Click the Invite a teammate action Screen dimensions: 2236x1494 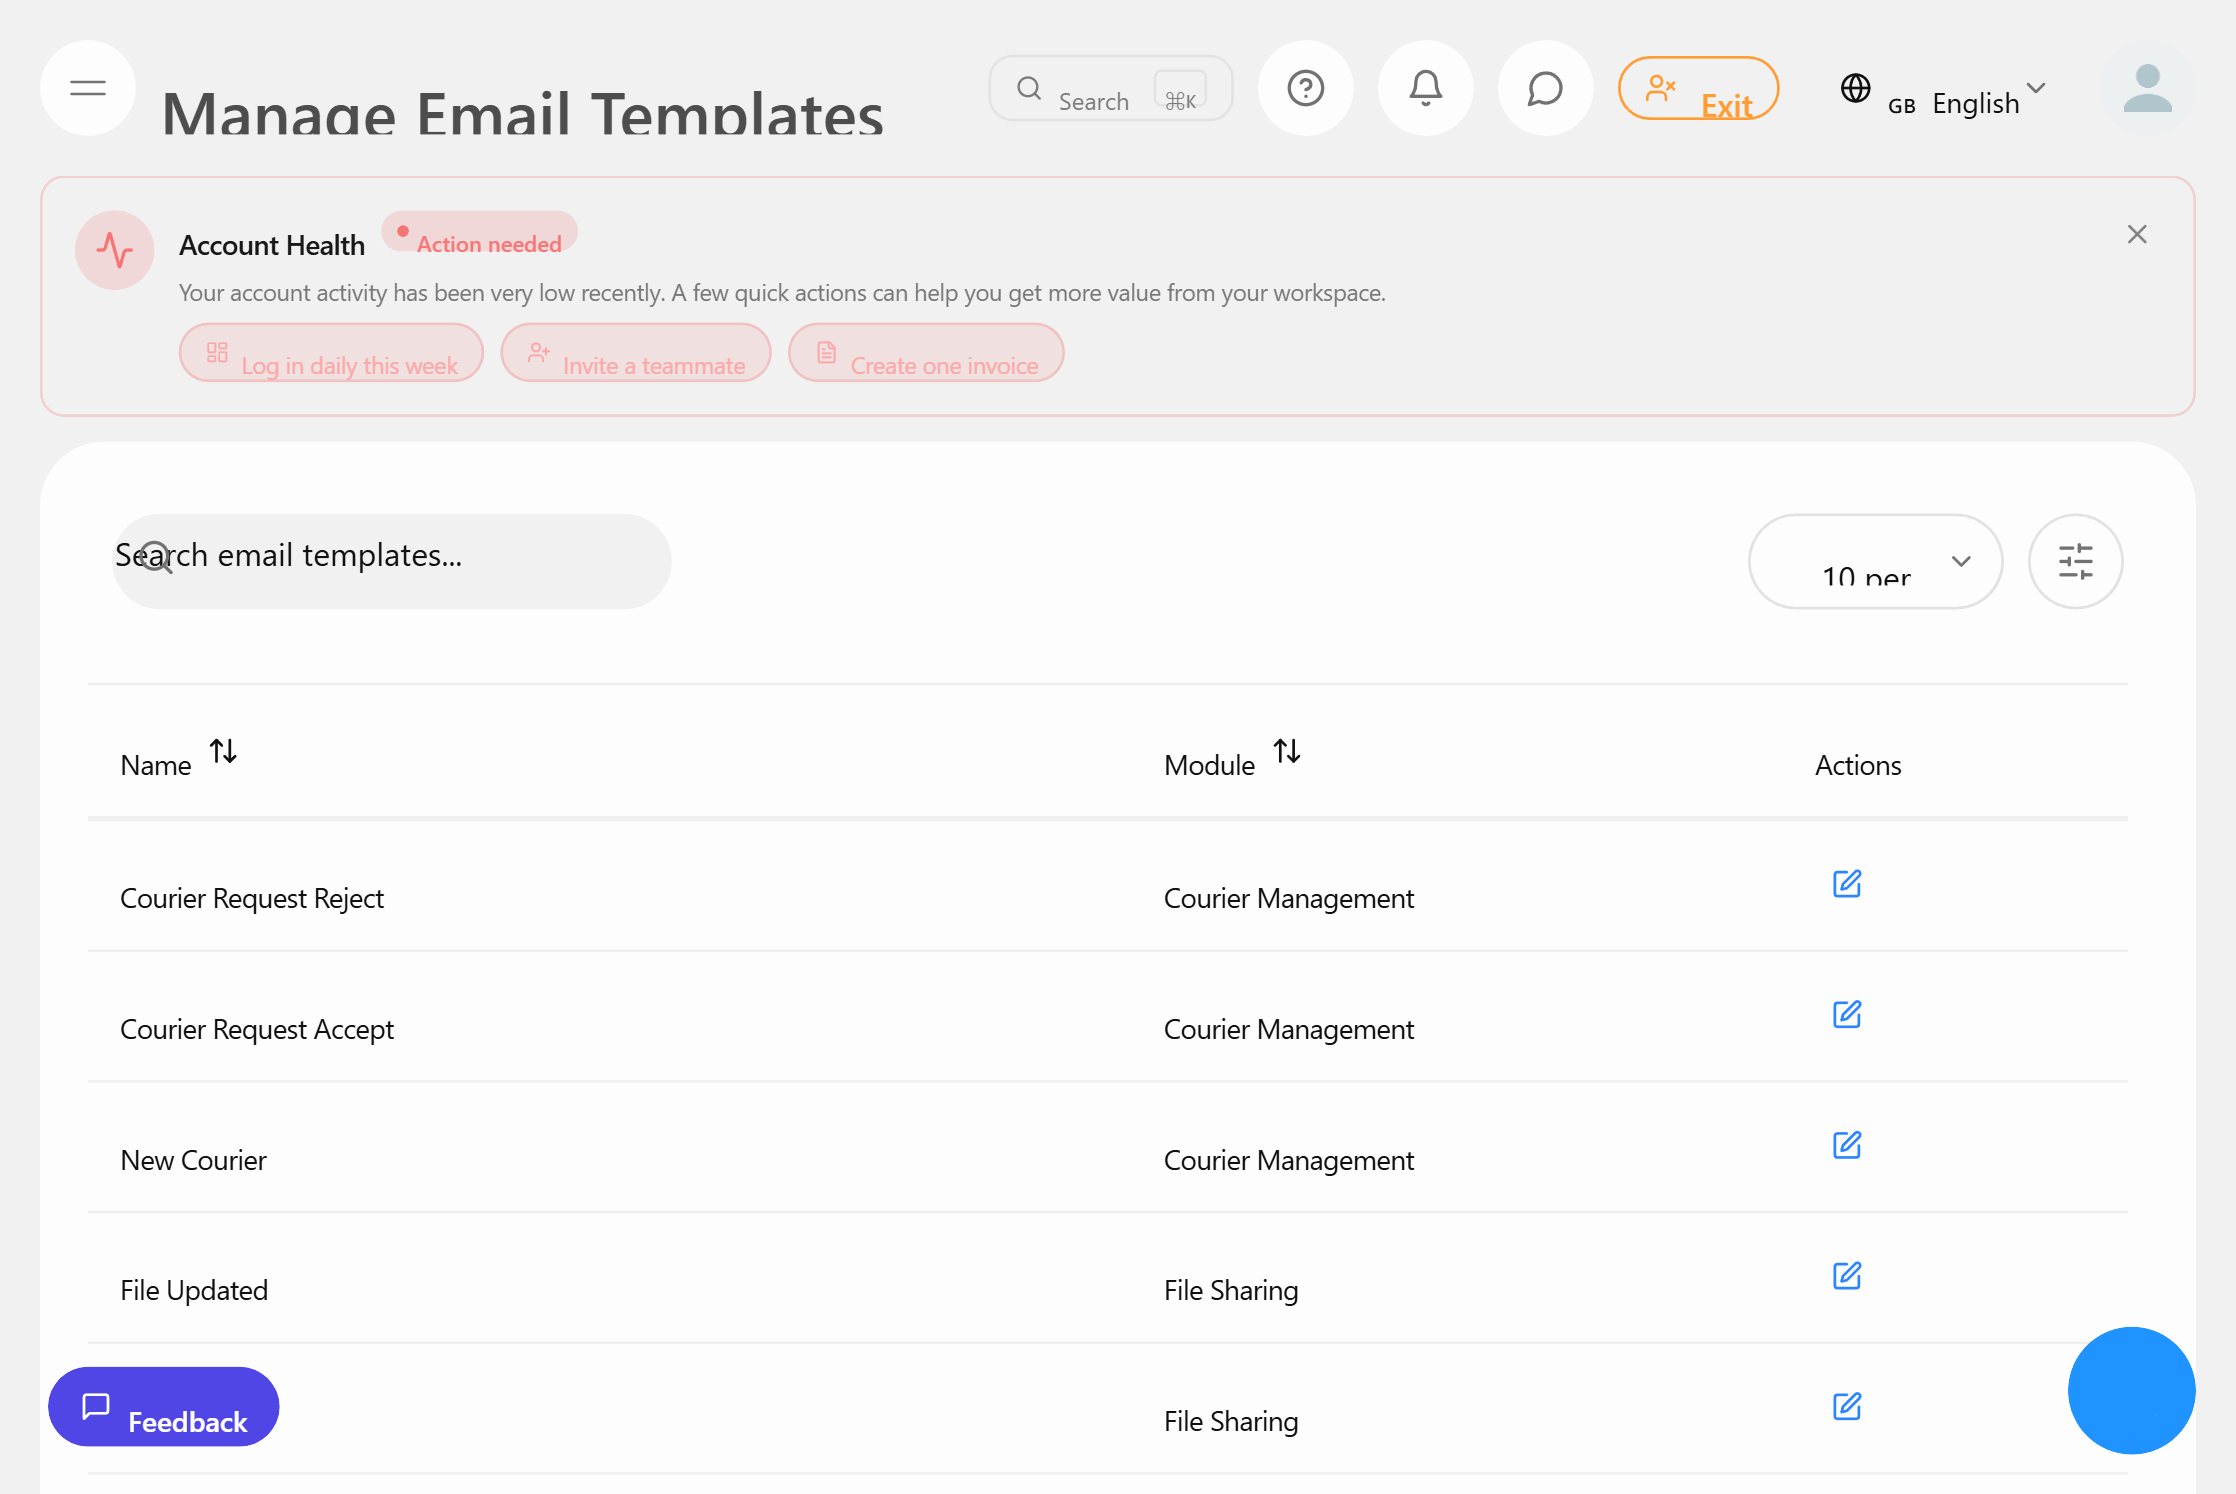tap(636, 353)
